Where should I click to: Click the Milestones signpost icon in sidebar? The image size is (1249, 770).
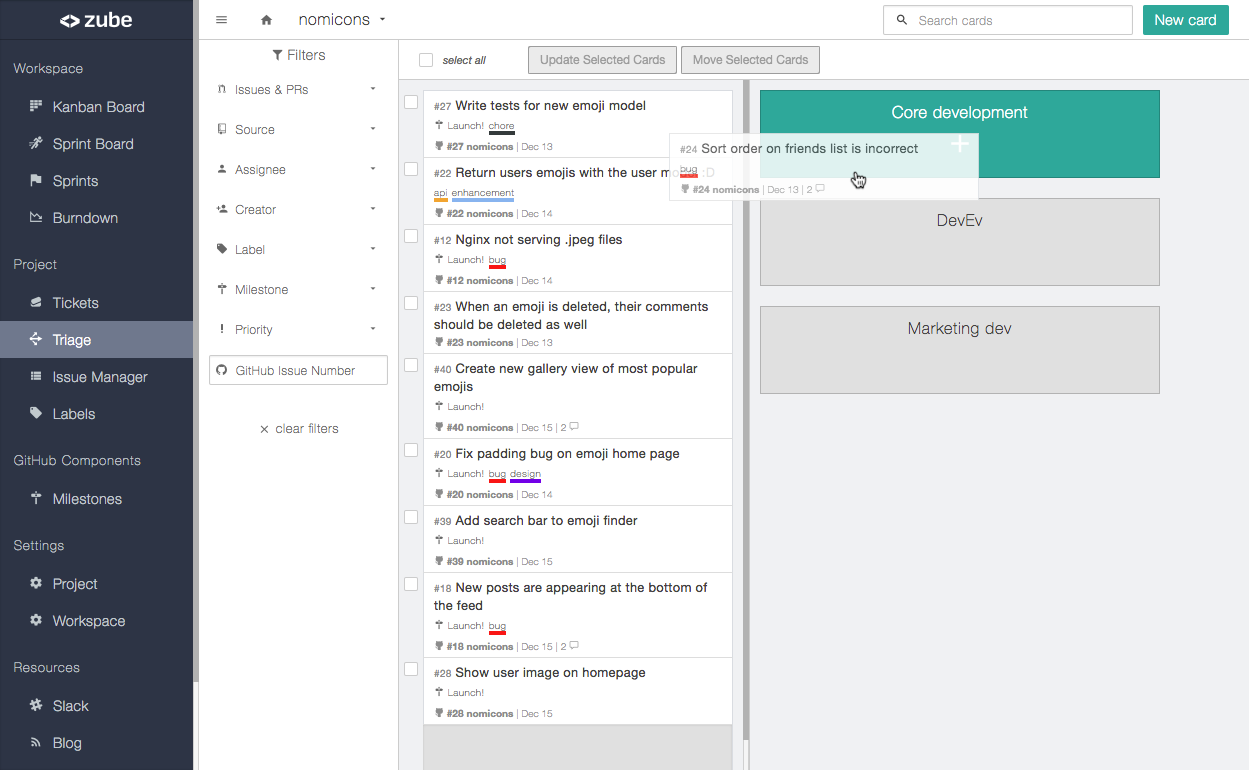point(36,498)
